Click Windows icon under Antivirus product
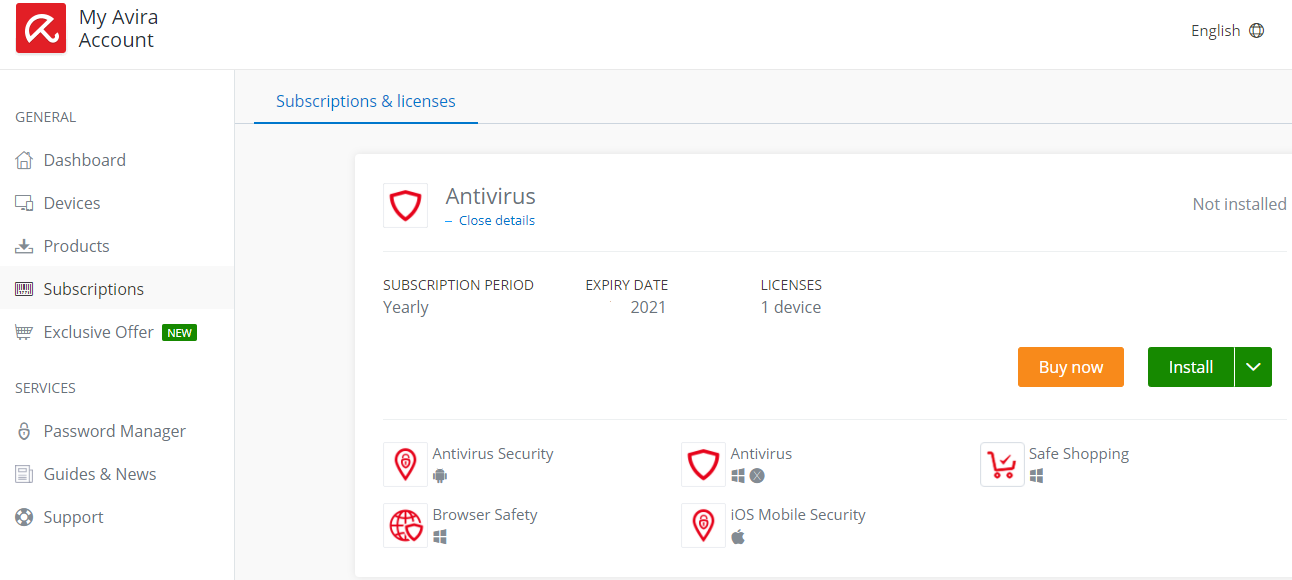1292x580 pixels. [738, 476]
